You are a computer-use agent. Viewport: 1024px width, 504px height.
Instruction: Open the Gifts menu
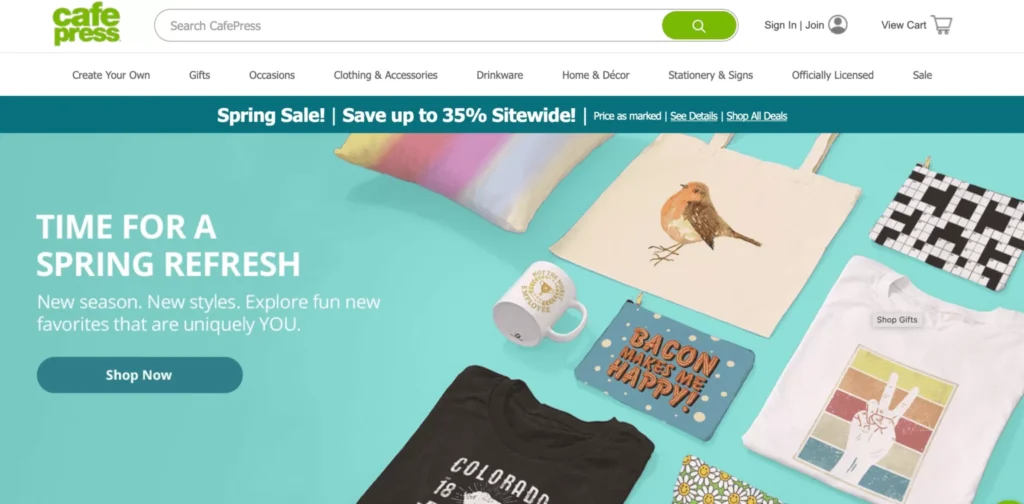199,75
